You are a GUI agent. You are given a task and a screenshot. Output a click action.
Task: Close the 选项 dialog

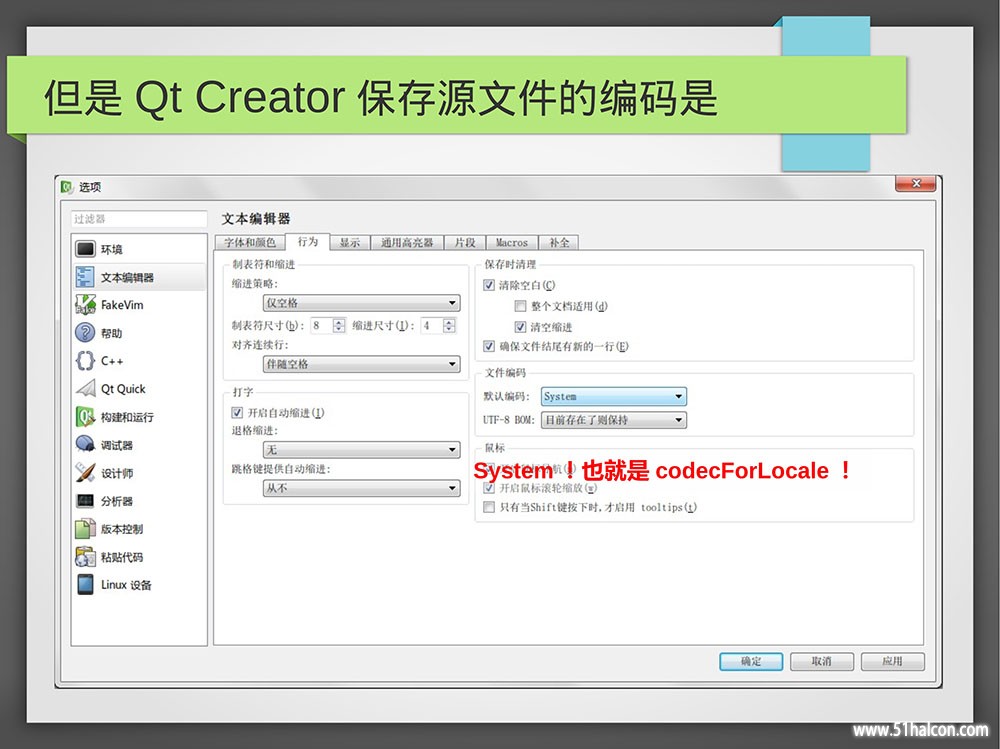click(916, 184)
